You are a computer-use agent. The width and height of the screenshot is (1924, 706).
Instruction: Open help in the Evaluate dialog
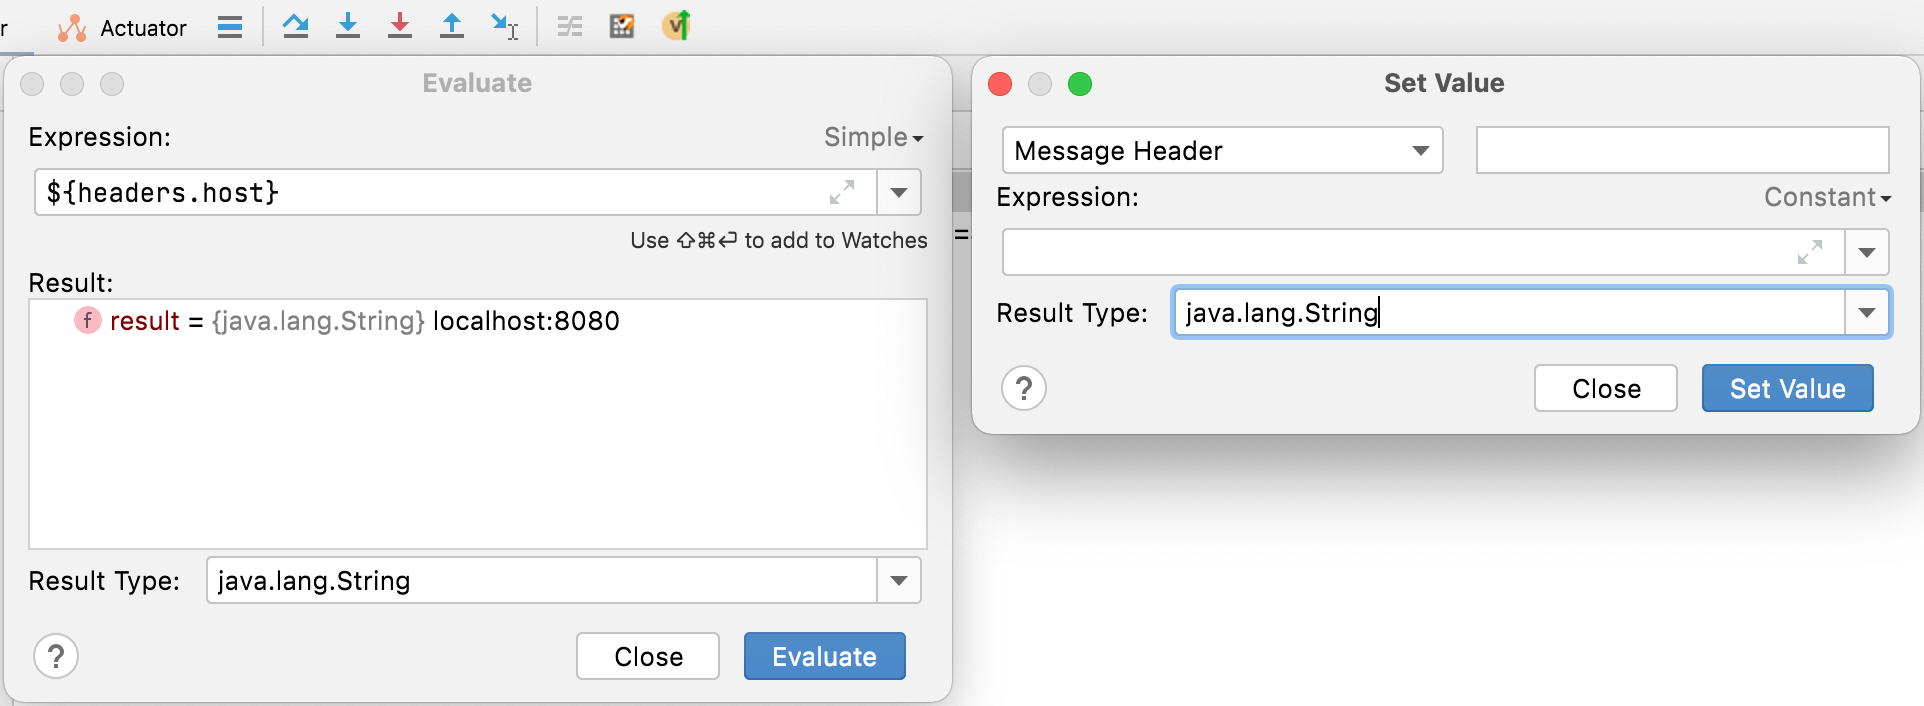(x=56, y=656)
